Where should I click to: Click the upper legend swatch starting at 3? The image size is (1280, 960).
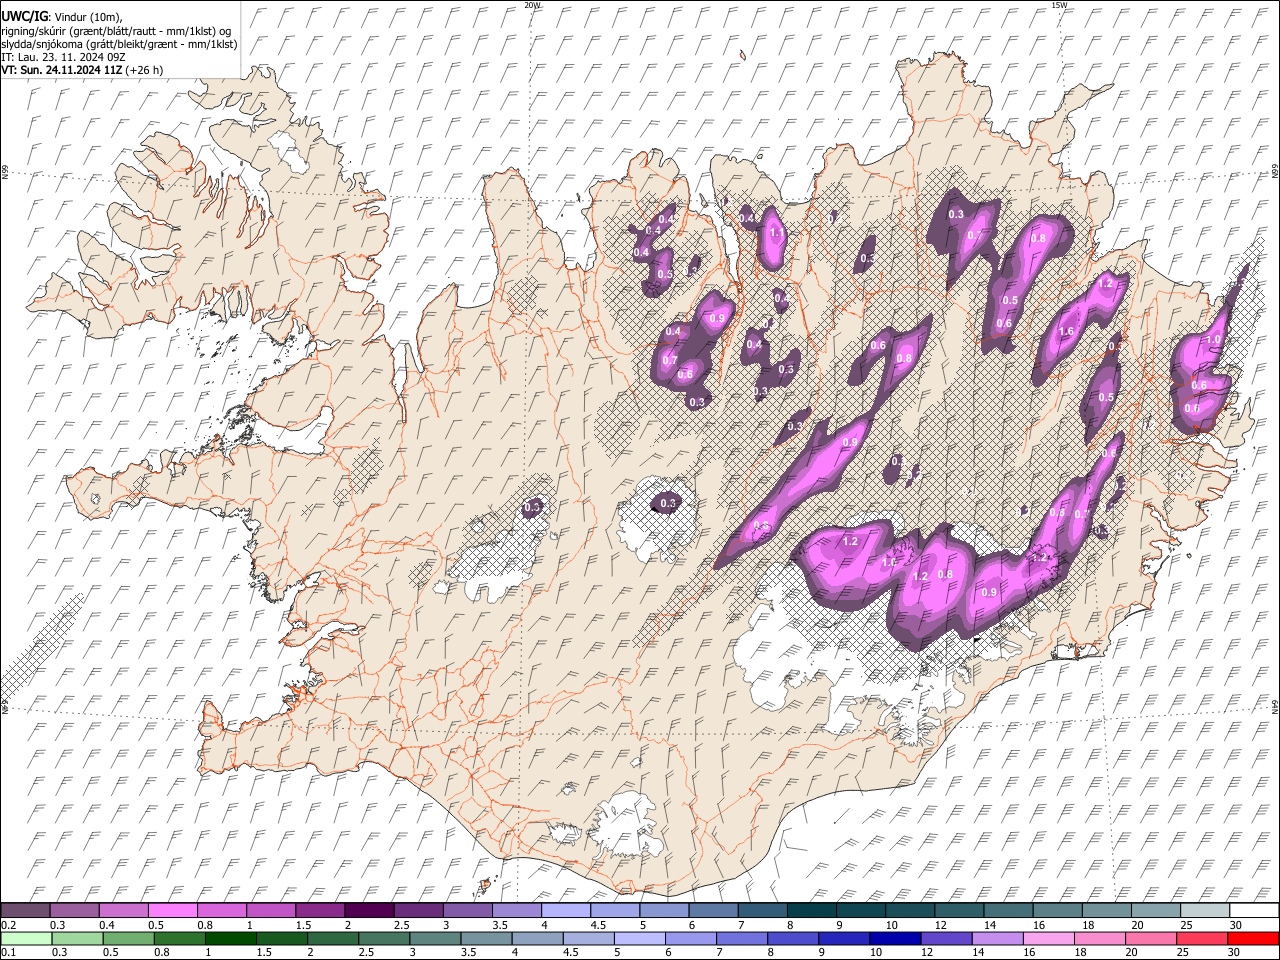pyautogui.click(x=467, y=910)
